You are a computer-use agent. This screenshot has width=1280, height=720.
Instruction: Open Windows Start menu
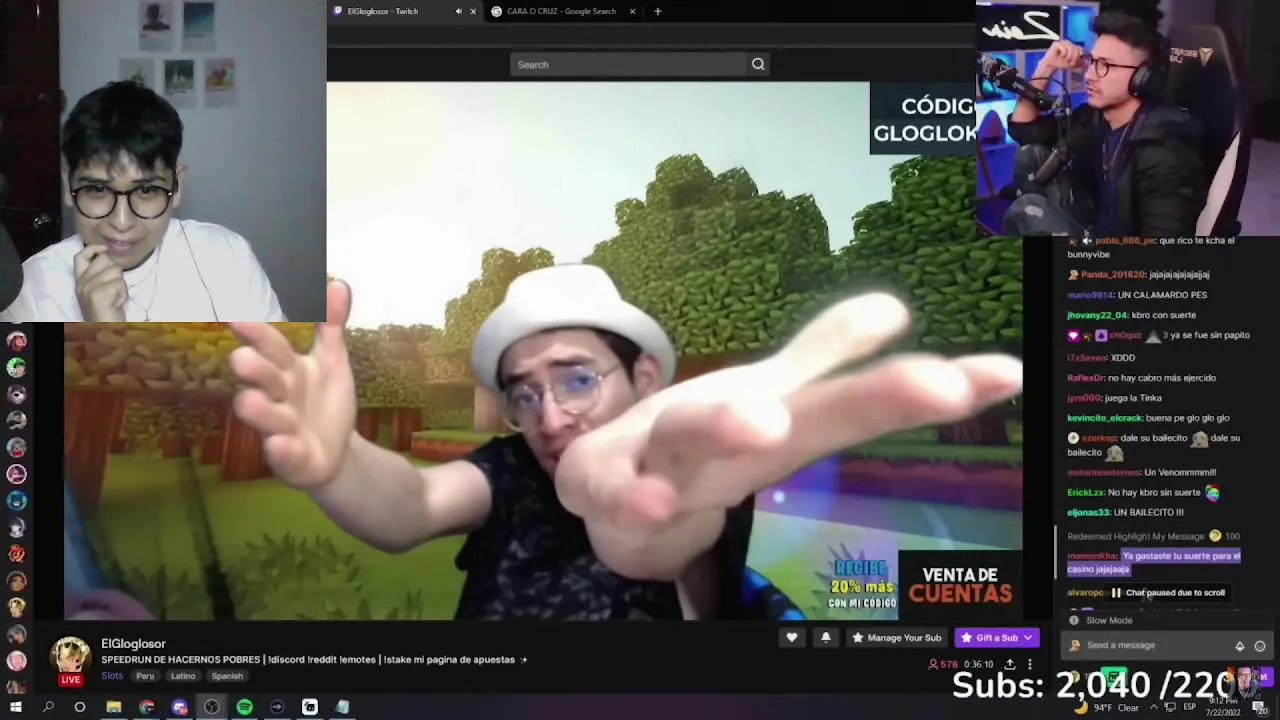tap(15, 707)
